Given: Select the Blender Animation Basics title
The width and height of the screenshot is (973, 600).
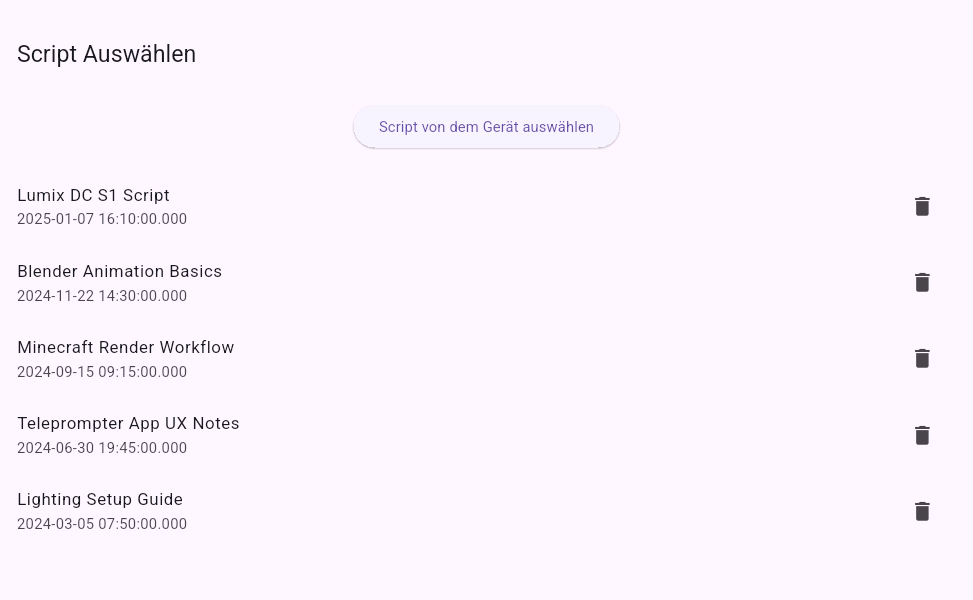Looking at the screenshot, I should [x=119, y=271].
